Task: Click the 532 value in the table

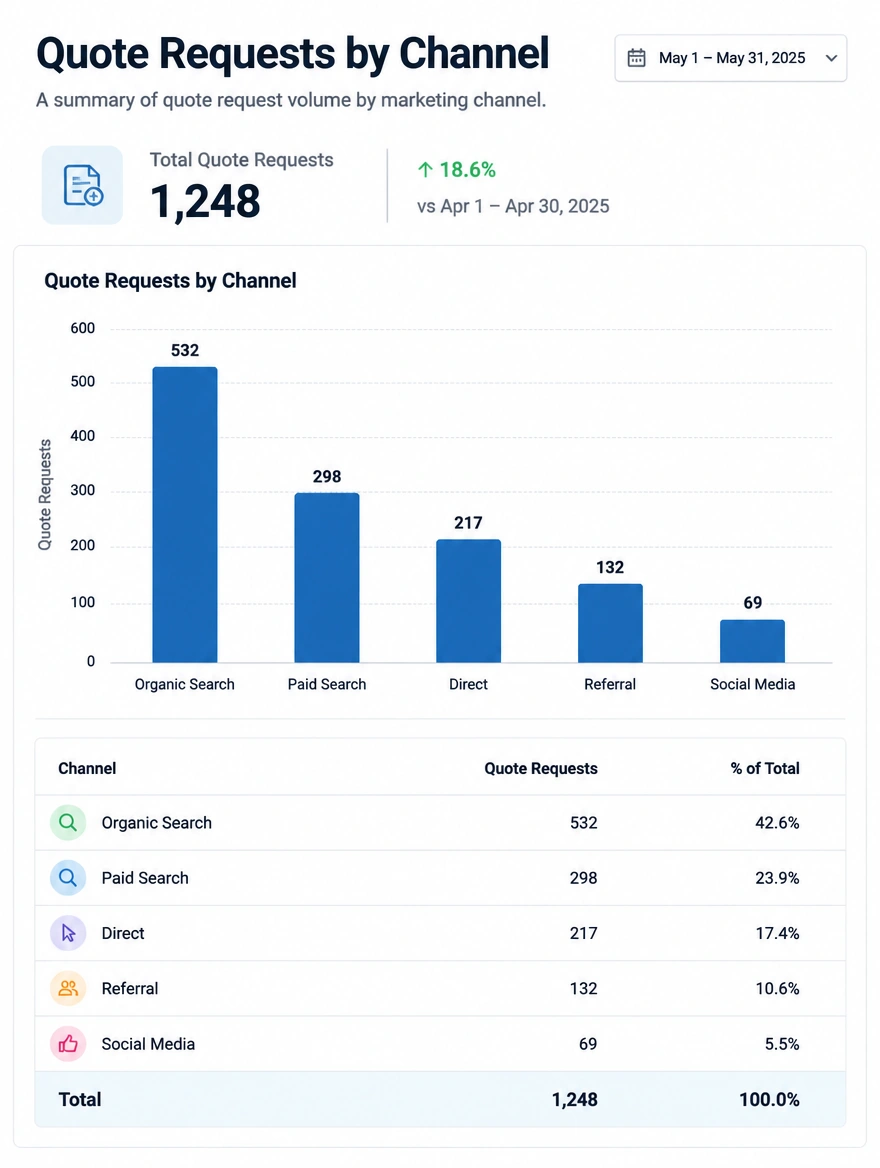Action: pyautogui.click(x=583, y=822)
